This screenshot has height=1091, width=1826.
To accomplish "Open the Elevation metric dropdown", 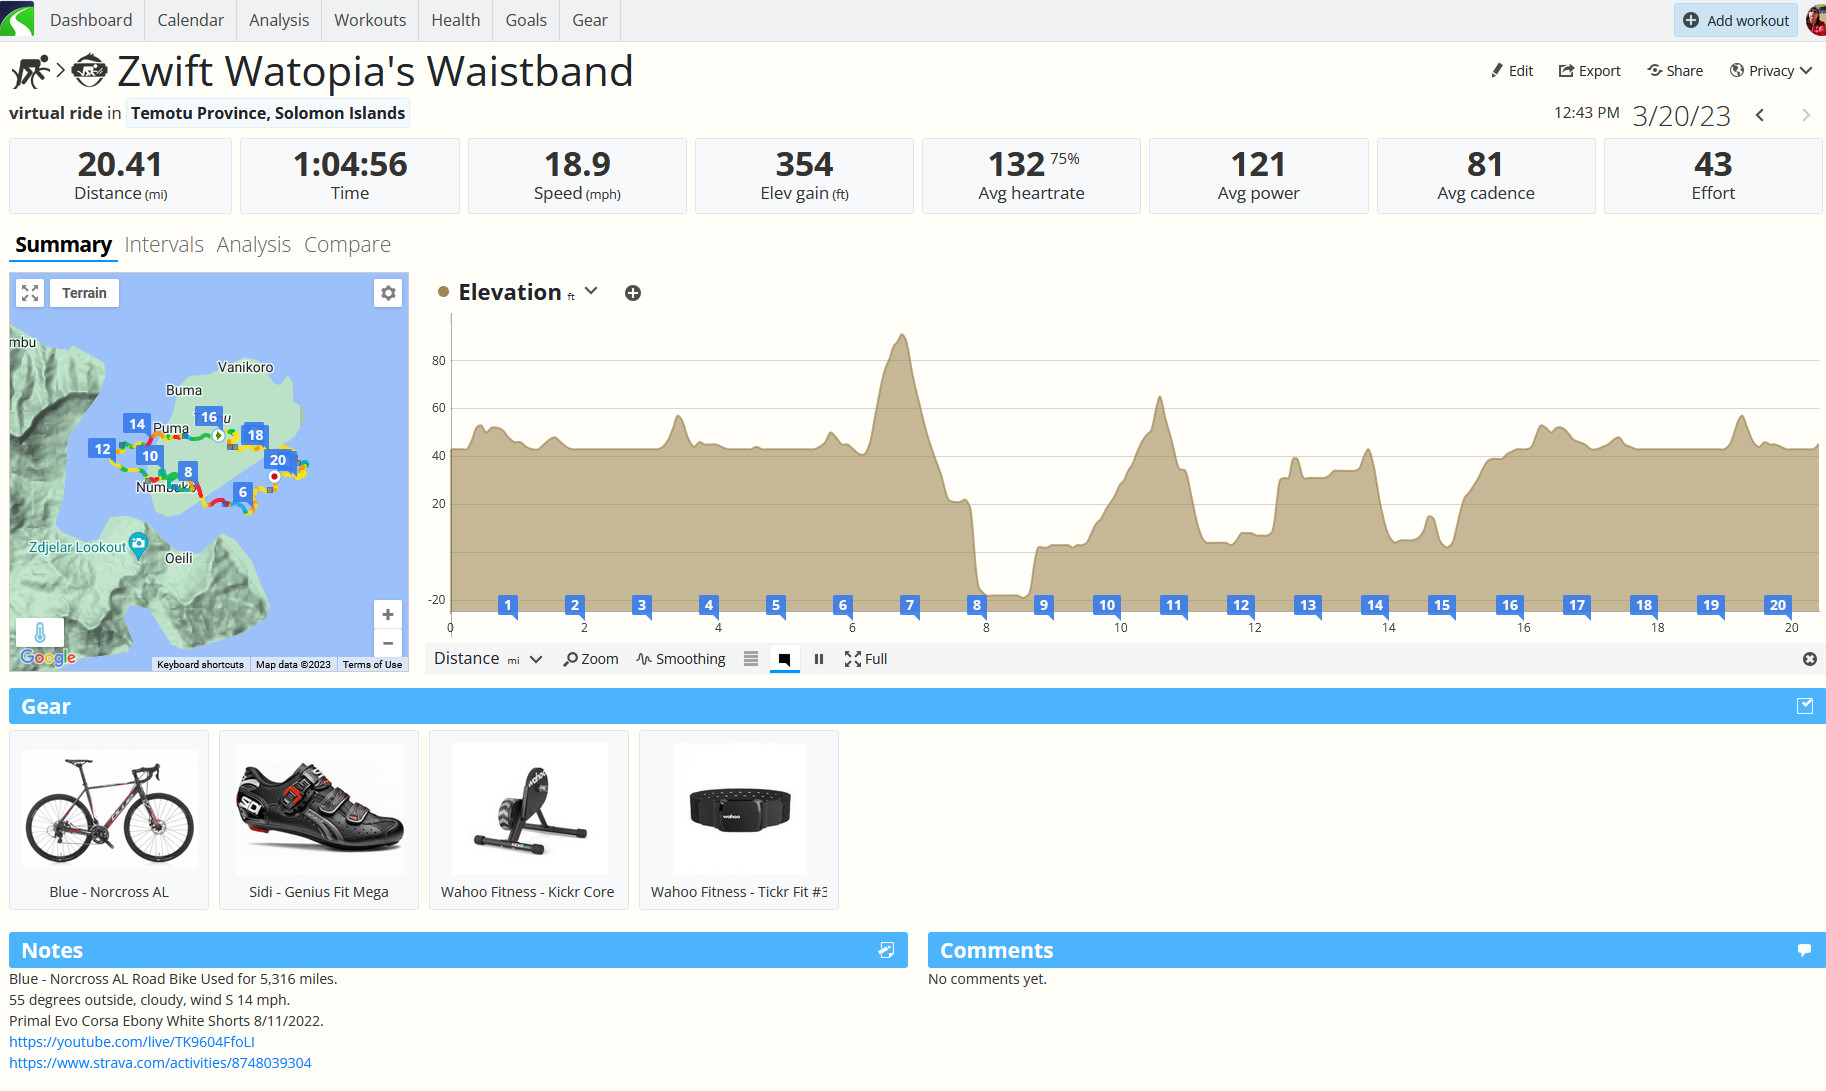I will pos(591,291).
